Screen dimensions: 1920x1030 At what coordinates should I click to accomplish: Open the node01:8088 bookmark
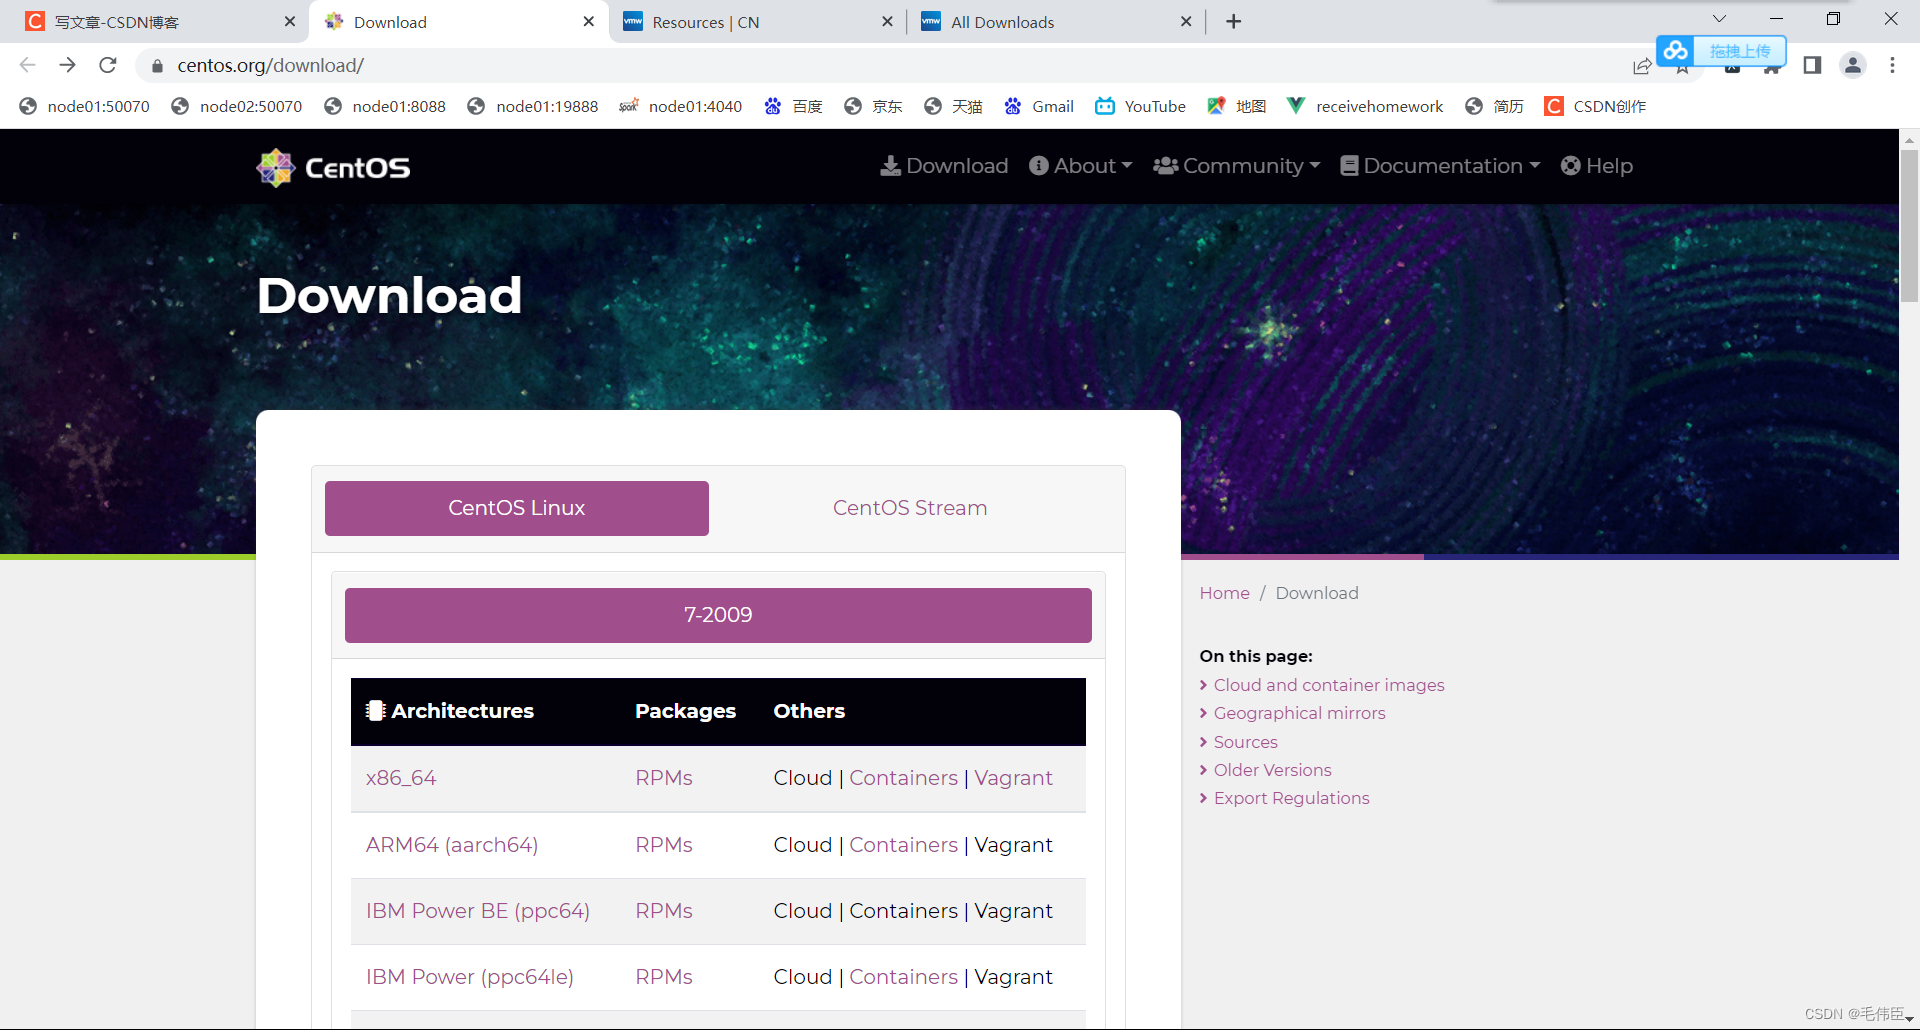pos(386,106)
